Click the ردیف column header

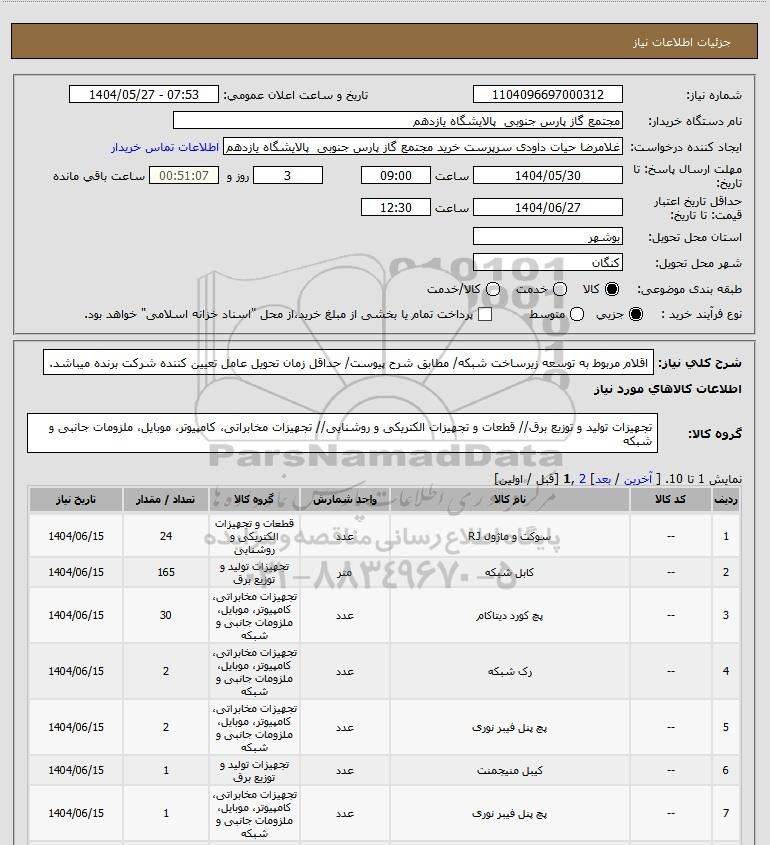(x=726, y=500)
